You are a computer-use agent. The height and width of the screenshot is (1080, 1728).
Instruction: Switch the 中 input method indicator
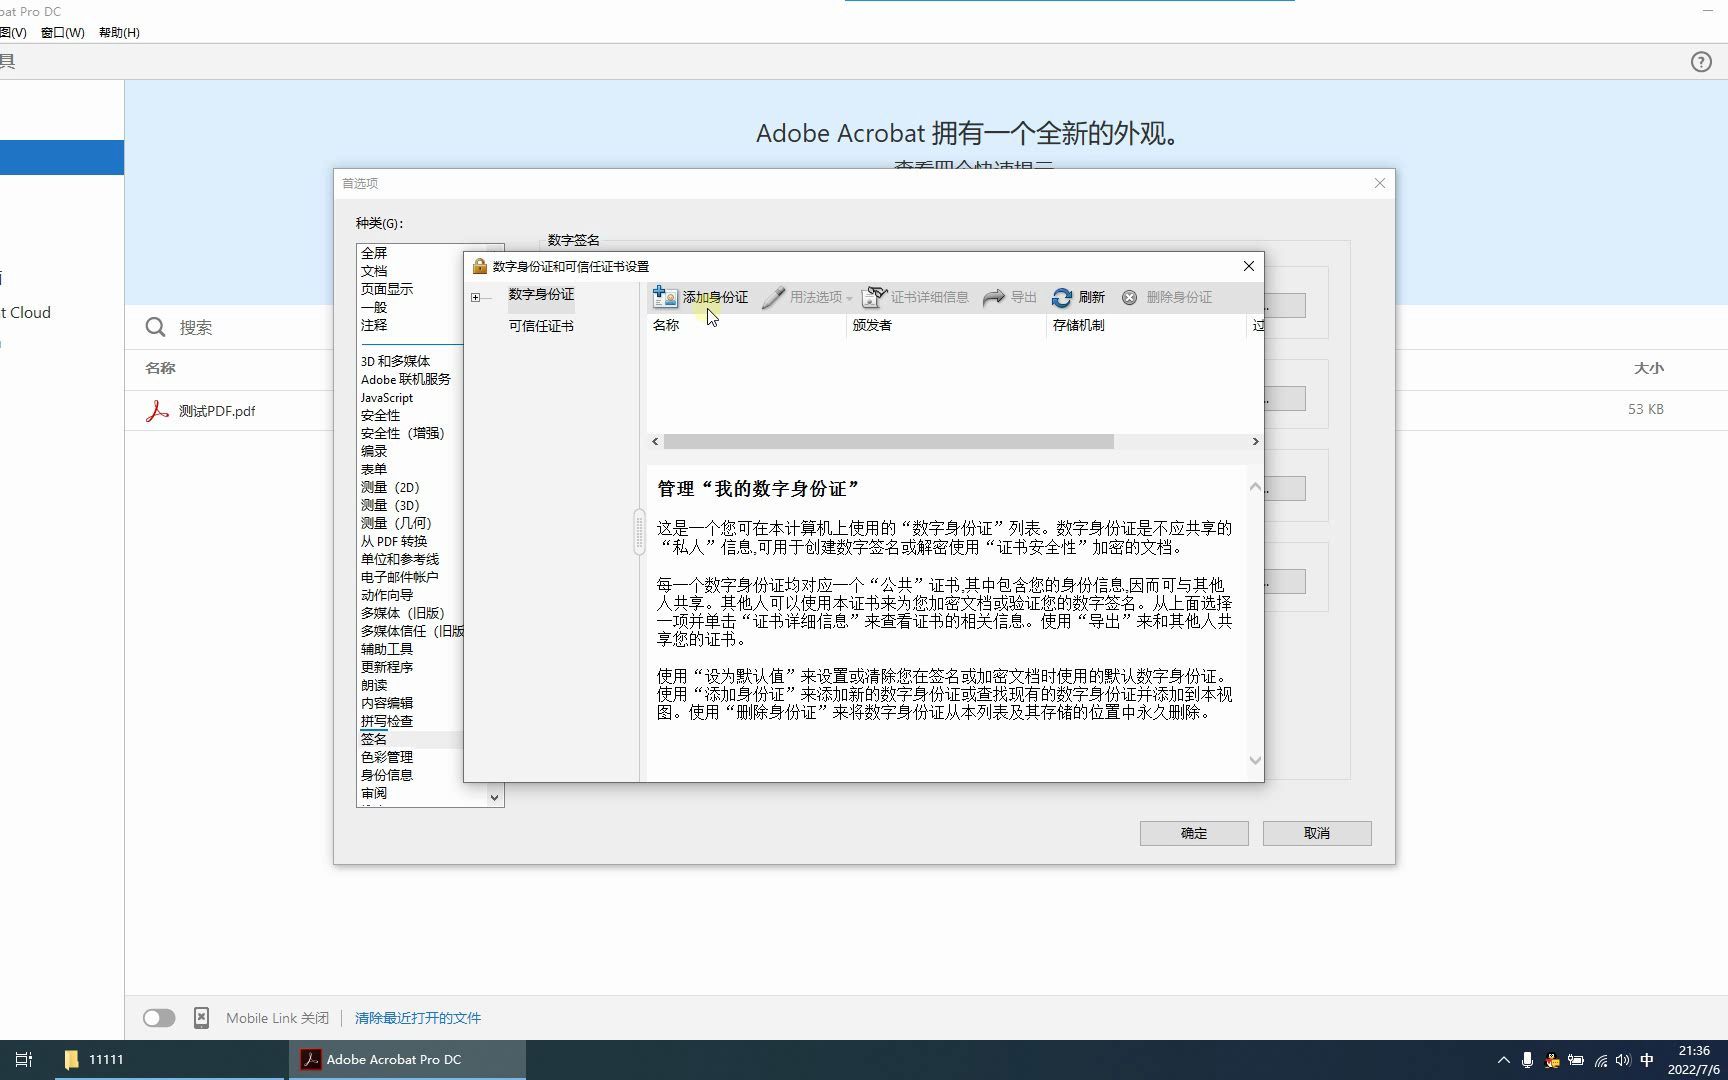click(1647, 1060)
